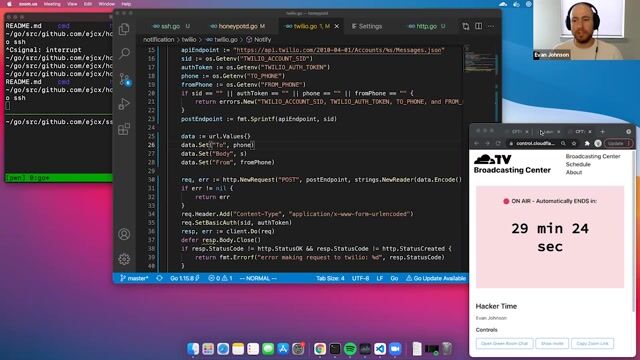Open Zoom from the Dock
640x360 pixels.
[x=395, y=349]
